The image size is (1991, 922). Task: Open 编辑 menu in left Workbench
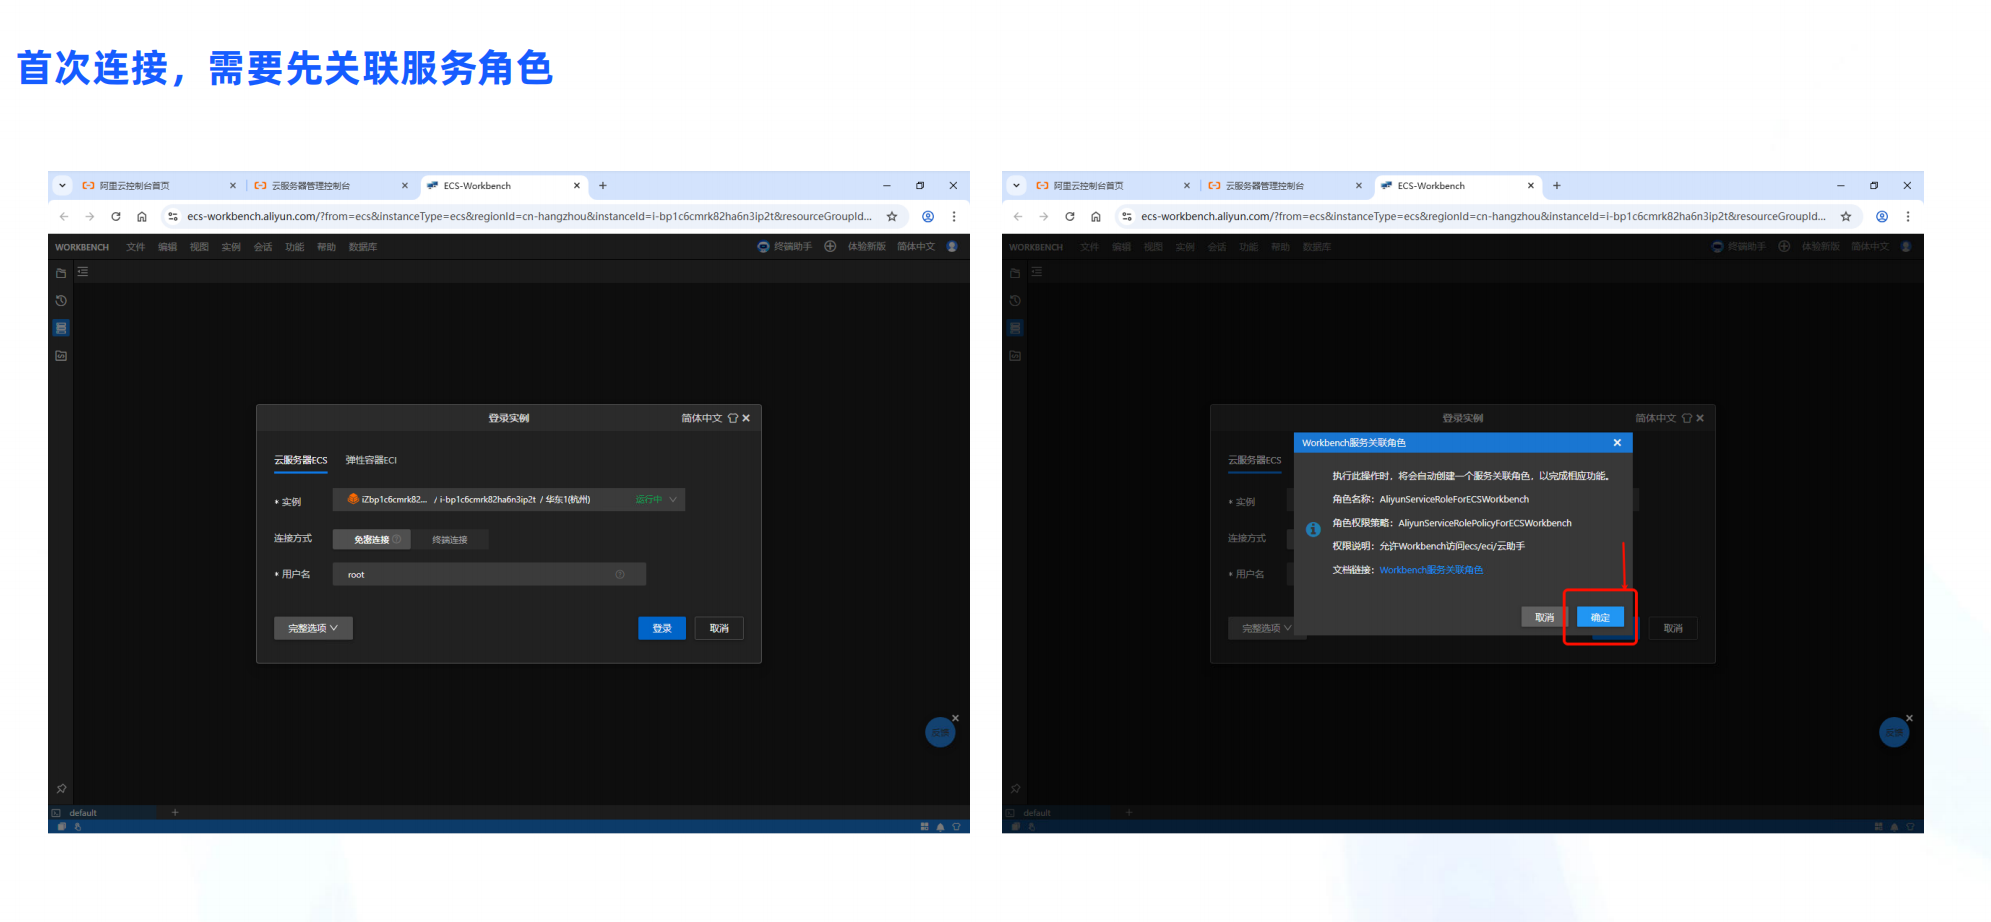click(x=167, y=247)
